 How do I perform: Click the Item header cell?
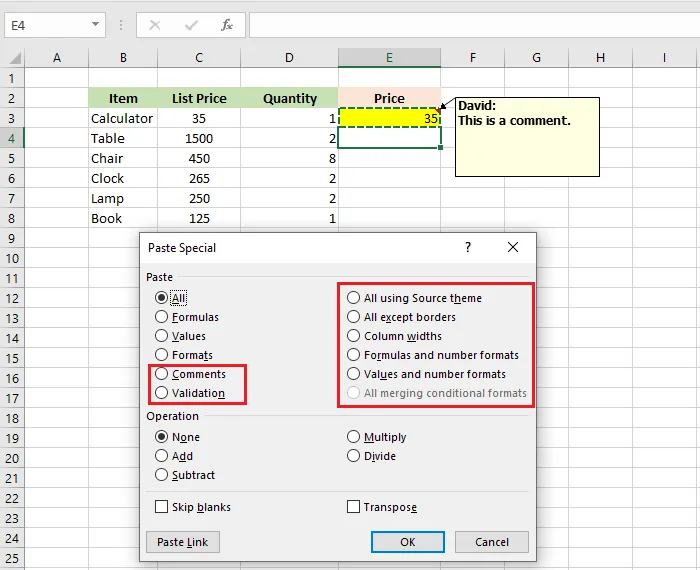[123, 98]
